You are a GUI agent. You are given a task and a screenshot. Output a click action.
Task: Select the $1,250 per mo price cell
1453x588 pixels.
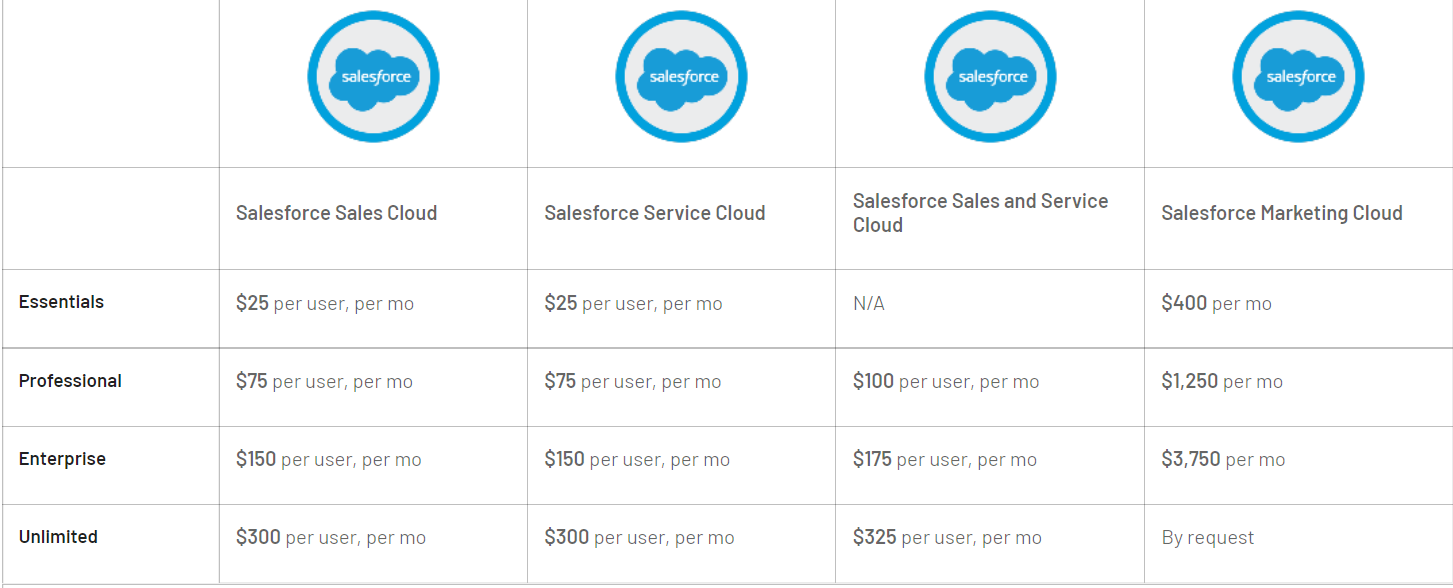tap(1221, 381)
